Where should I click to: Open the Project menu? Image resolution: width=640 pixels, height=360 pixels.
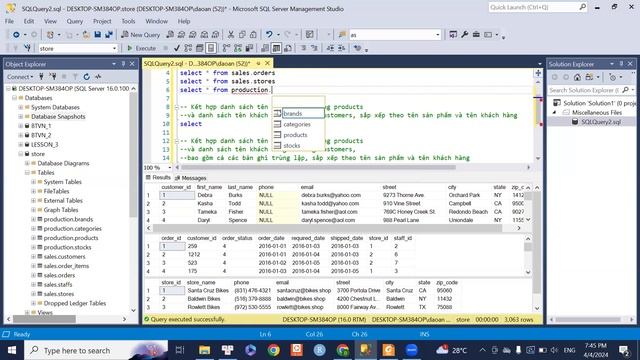click(102, 21)
